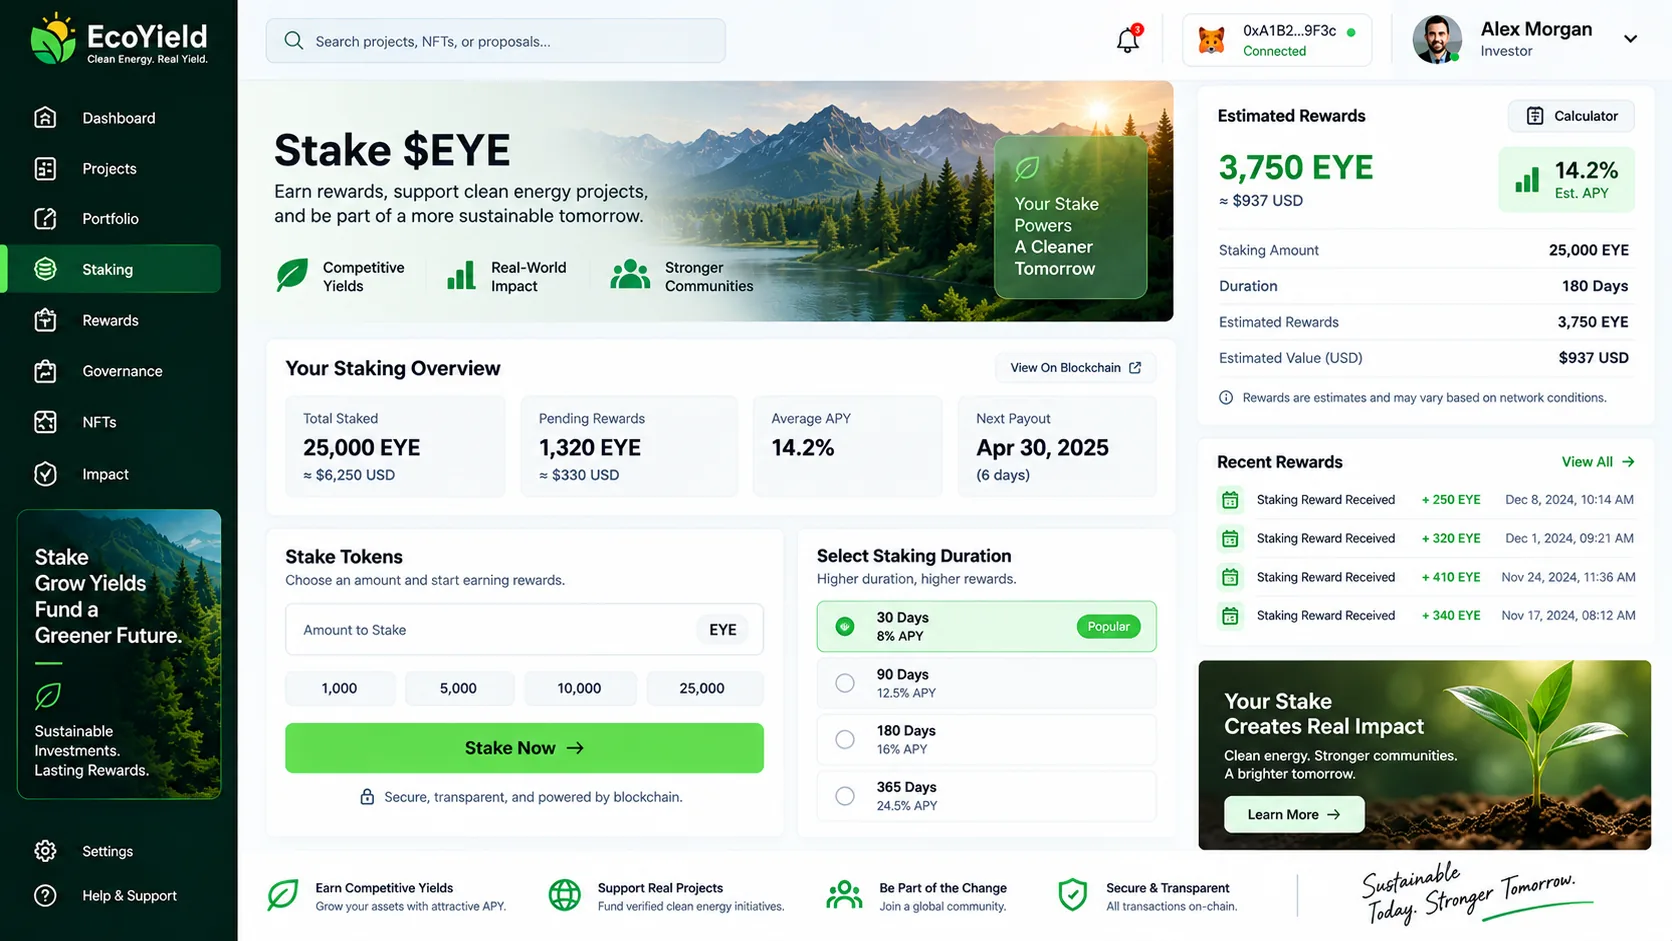The width and height of the screenshot is (1672, 941).
Task: Click the Governance sidebar icon
Action: click(x=45, y=371)
